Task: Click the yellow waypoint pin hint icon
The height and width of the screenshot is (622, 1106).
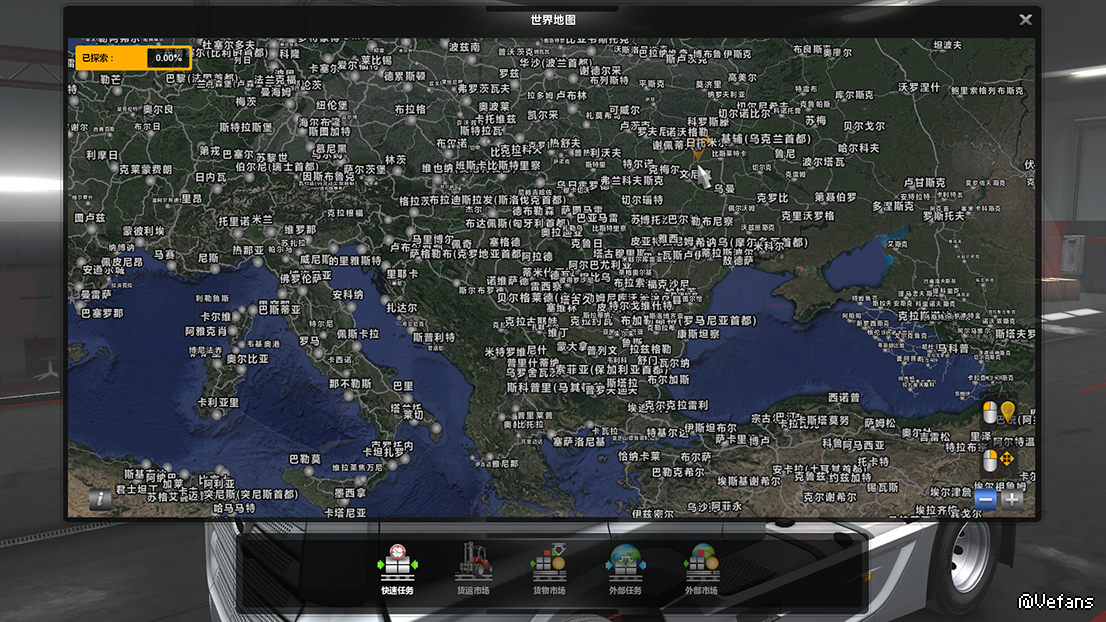Action: [x=1008, y=411]
